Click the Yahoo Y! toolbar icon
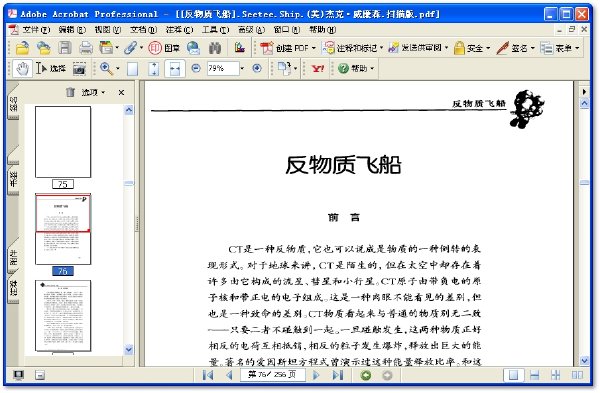 click(x=318, y=68)
